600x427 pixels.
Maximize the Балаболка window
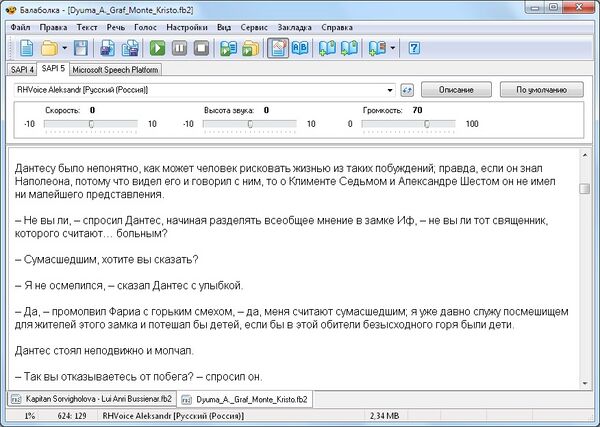(553, 8)
